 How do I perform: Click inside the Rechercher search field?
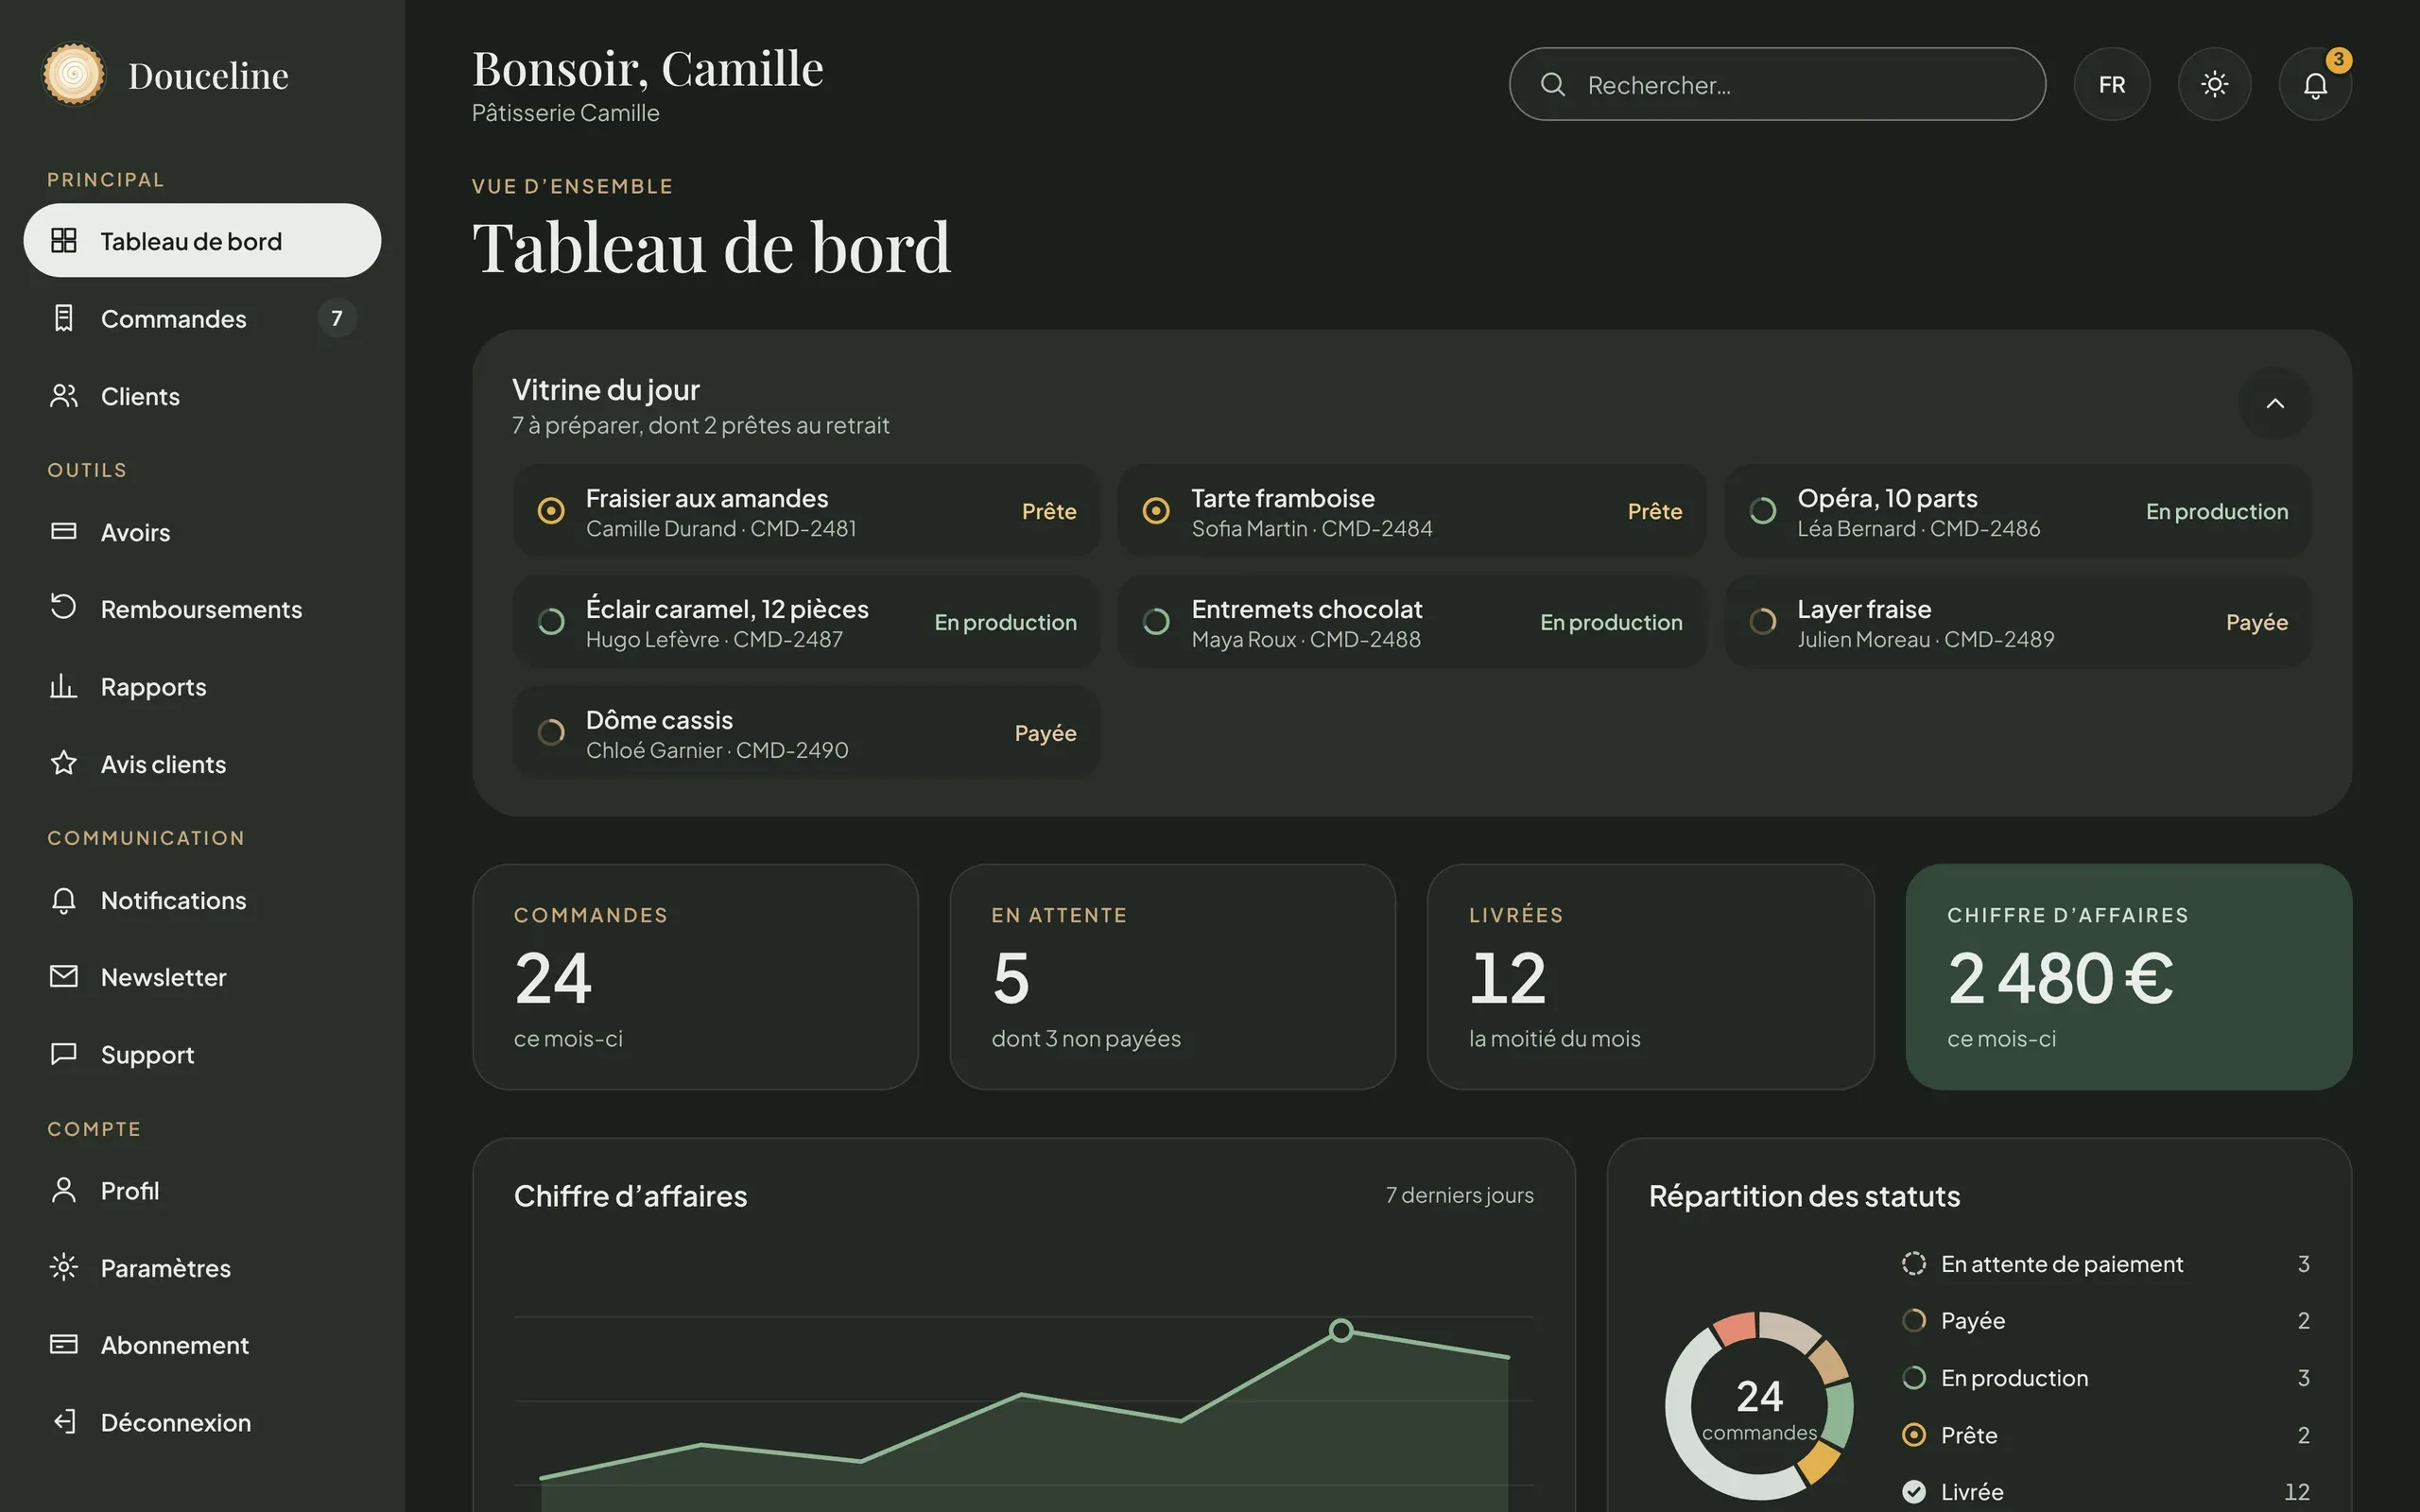[1777, 85]
